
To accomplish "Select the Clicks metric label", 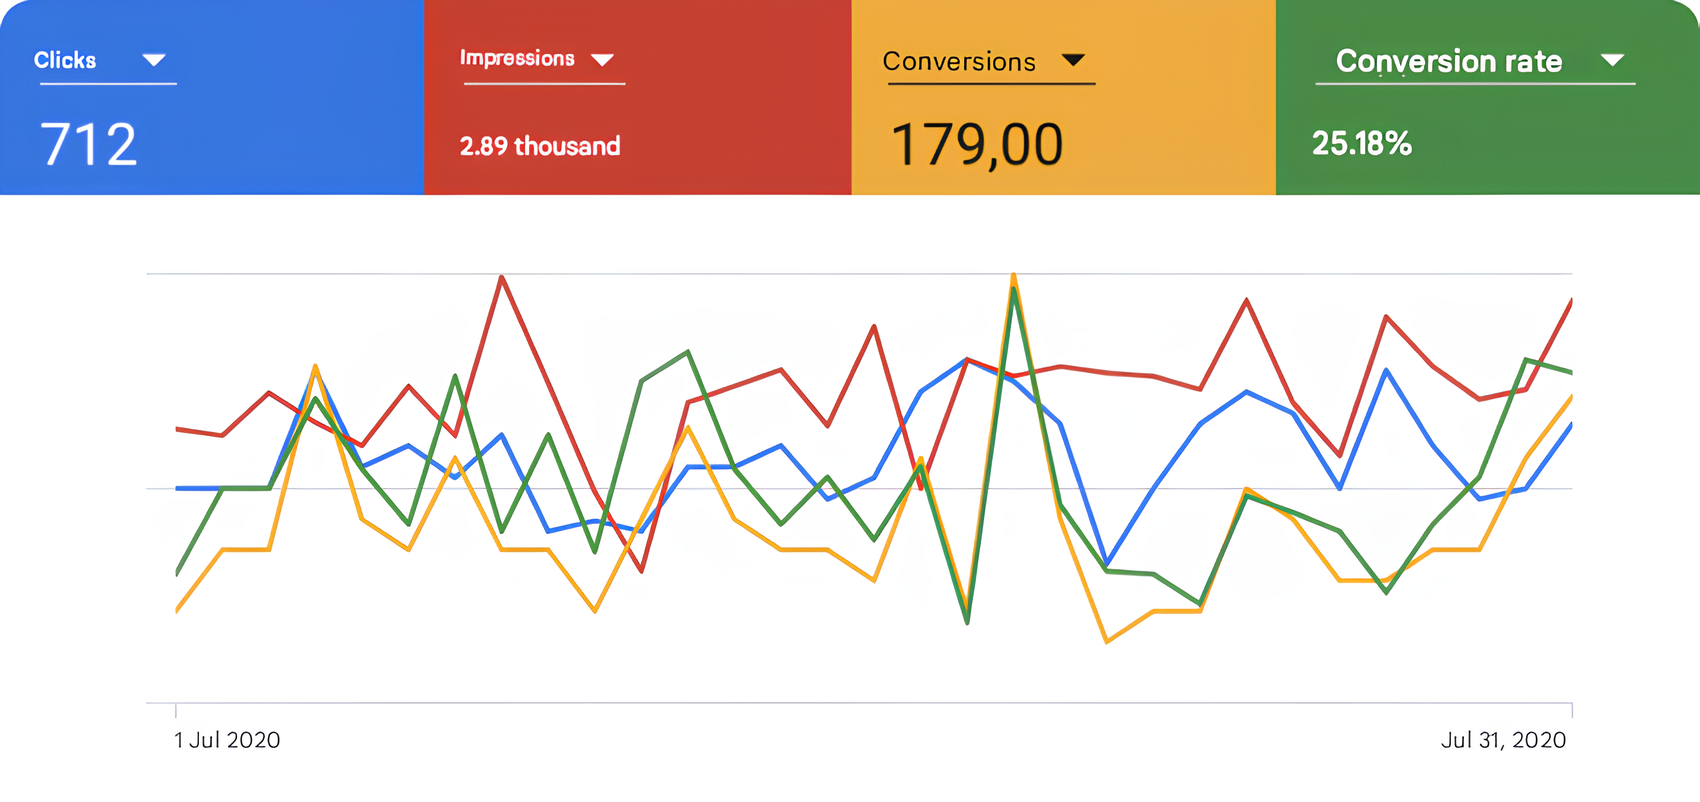I will (x=65, y=60).
